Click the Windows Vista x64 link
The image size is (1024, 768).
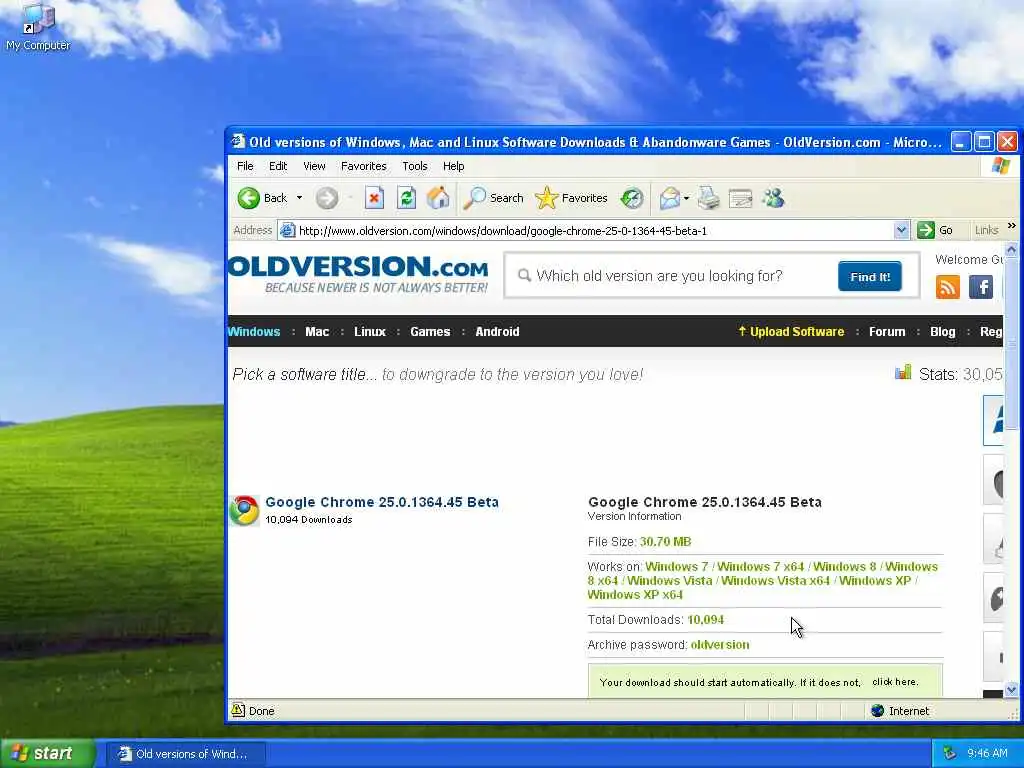click(x=775, y=581)
